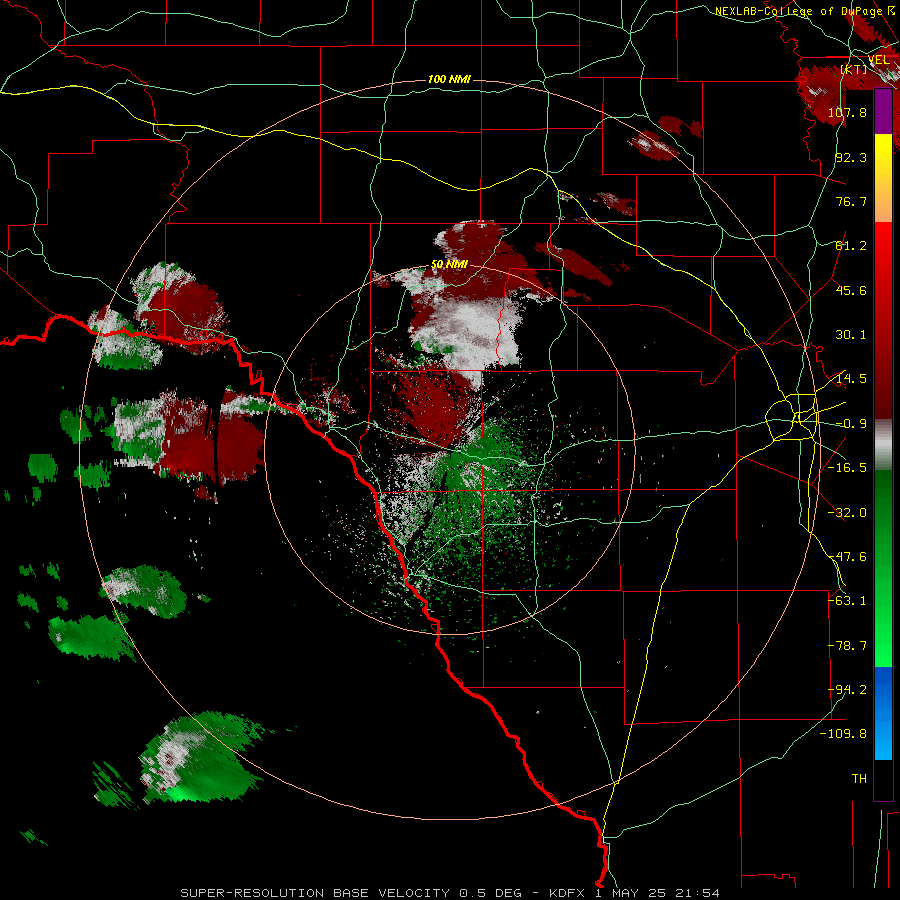Click the VEL legend title
The image size is (900, 900).
click(x=878, y=60)
